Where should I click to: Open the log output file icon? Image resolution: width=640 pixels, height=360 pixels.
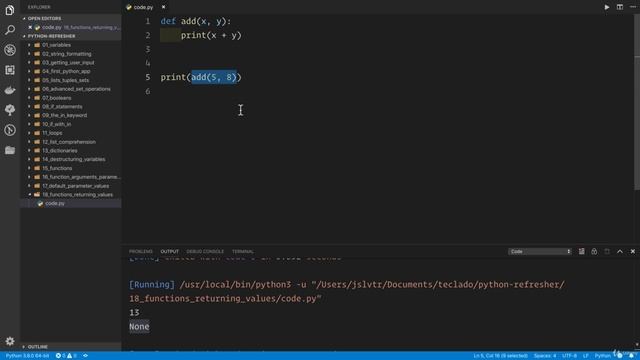(607, 251)
